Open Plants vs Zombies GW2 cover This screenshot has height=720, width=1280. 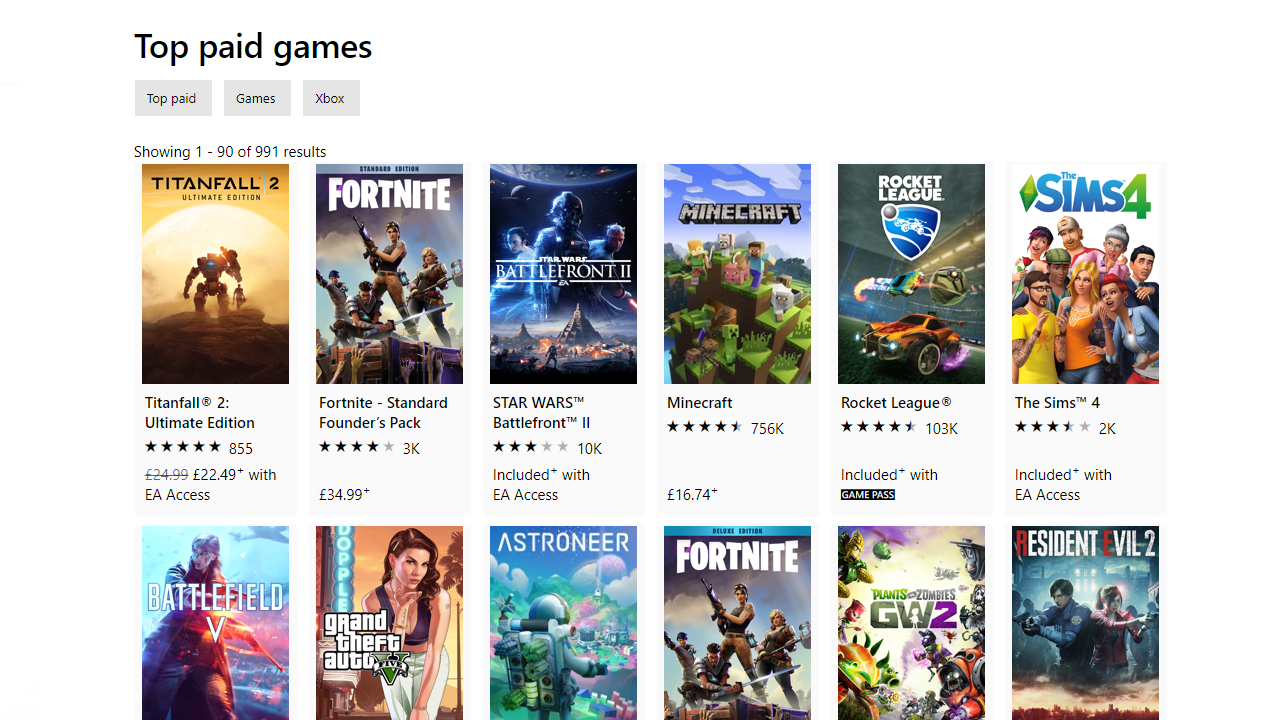point(911,622)
